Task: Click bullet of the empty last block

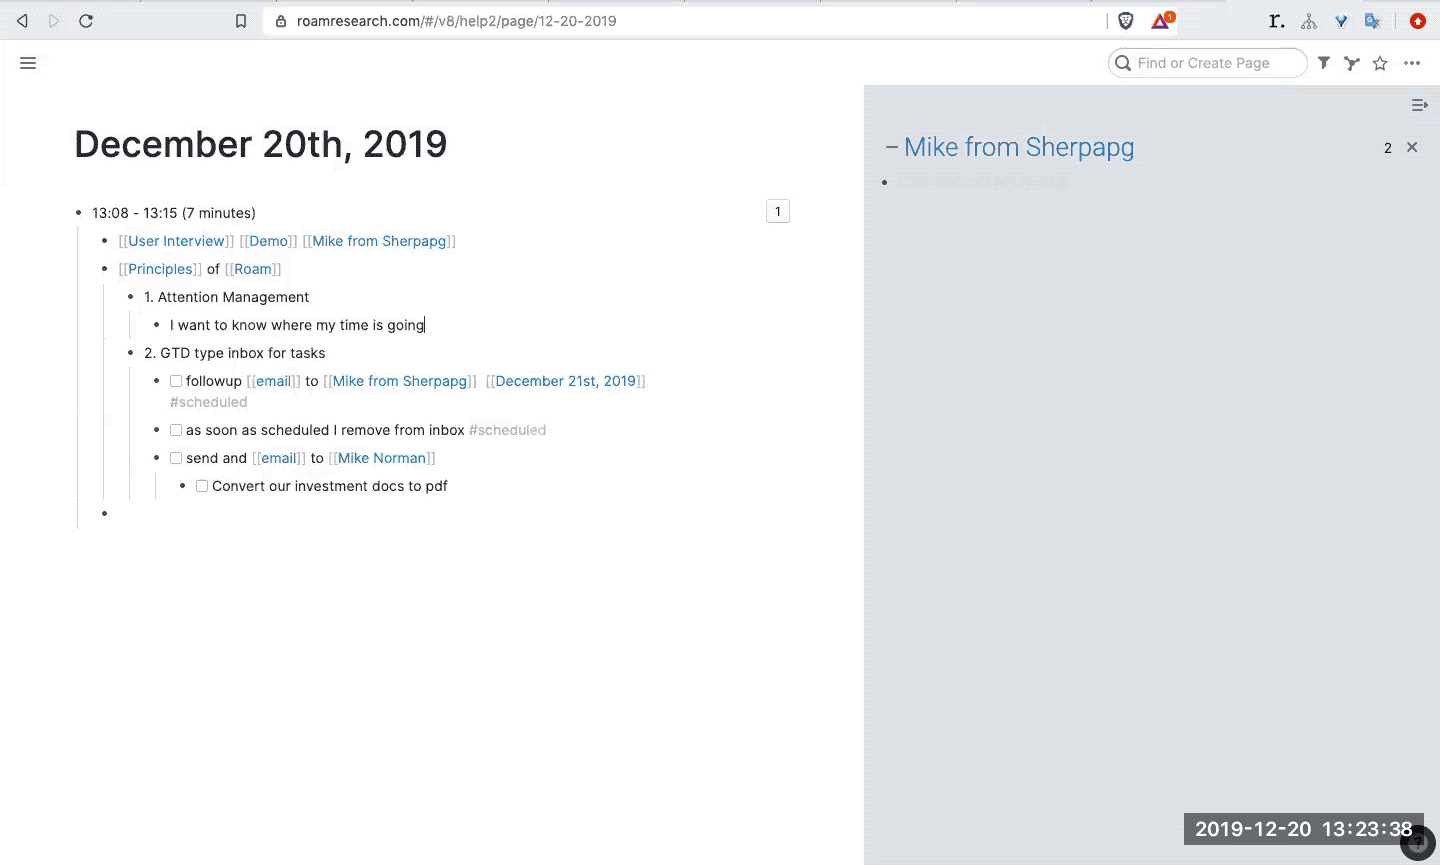Action: [x=105, y=514]
